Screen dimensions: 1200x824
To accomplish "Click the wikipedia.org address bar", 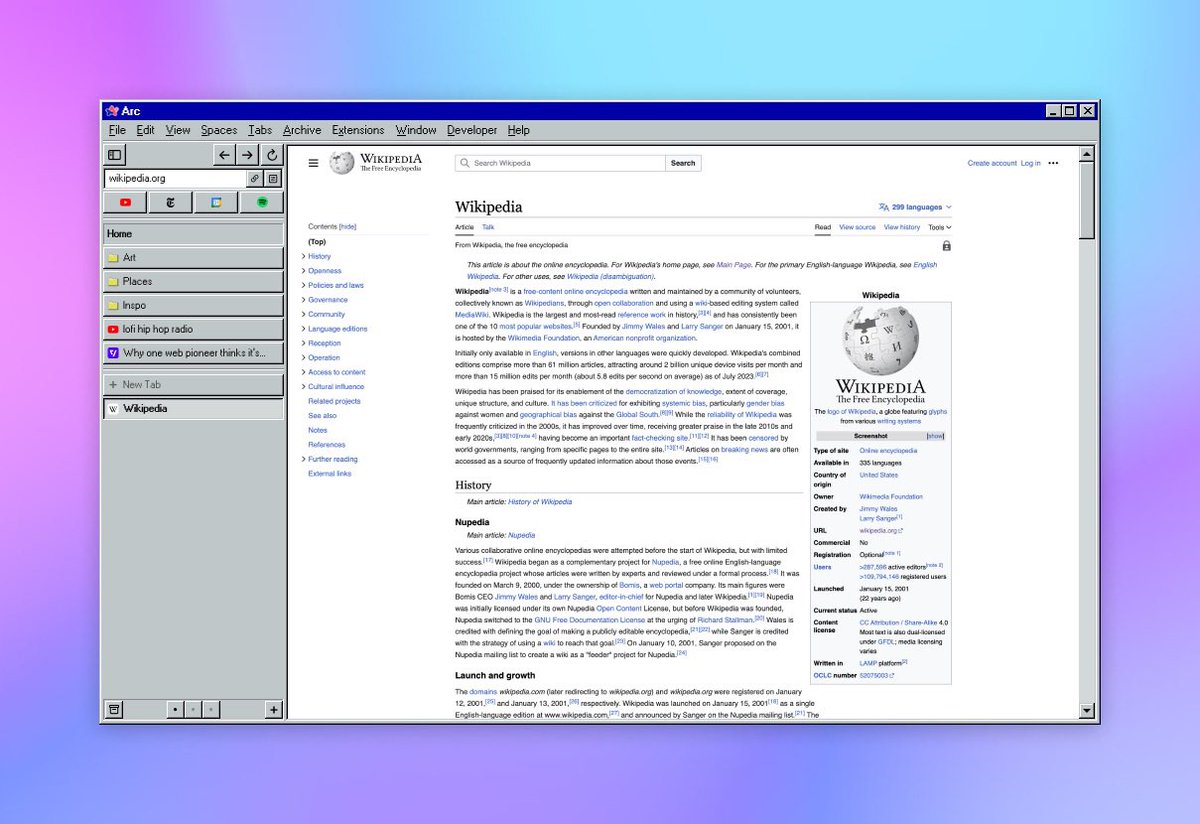I will [175, 178].
